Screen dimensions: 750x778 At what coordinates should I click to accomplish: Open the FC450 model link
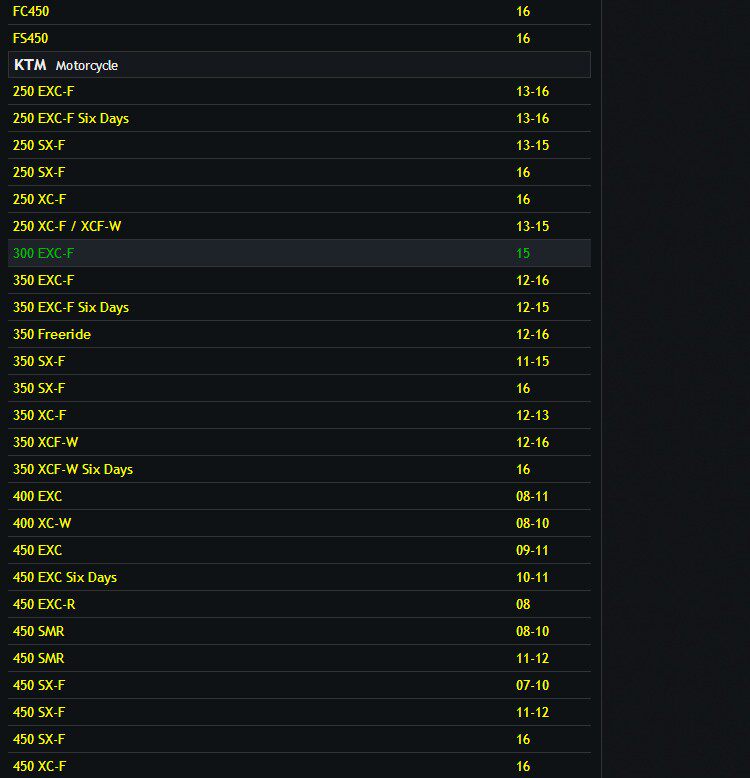coord(31,11)
